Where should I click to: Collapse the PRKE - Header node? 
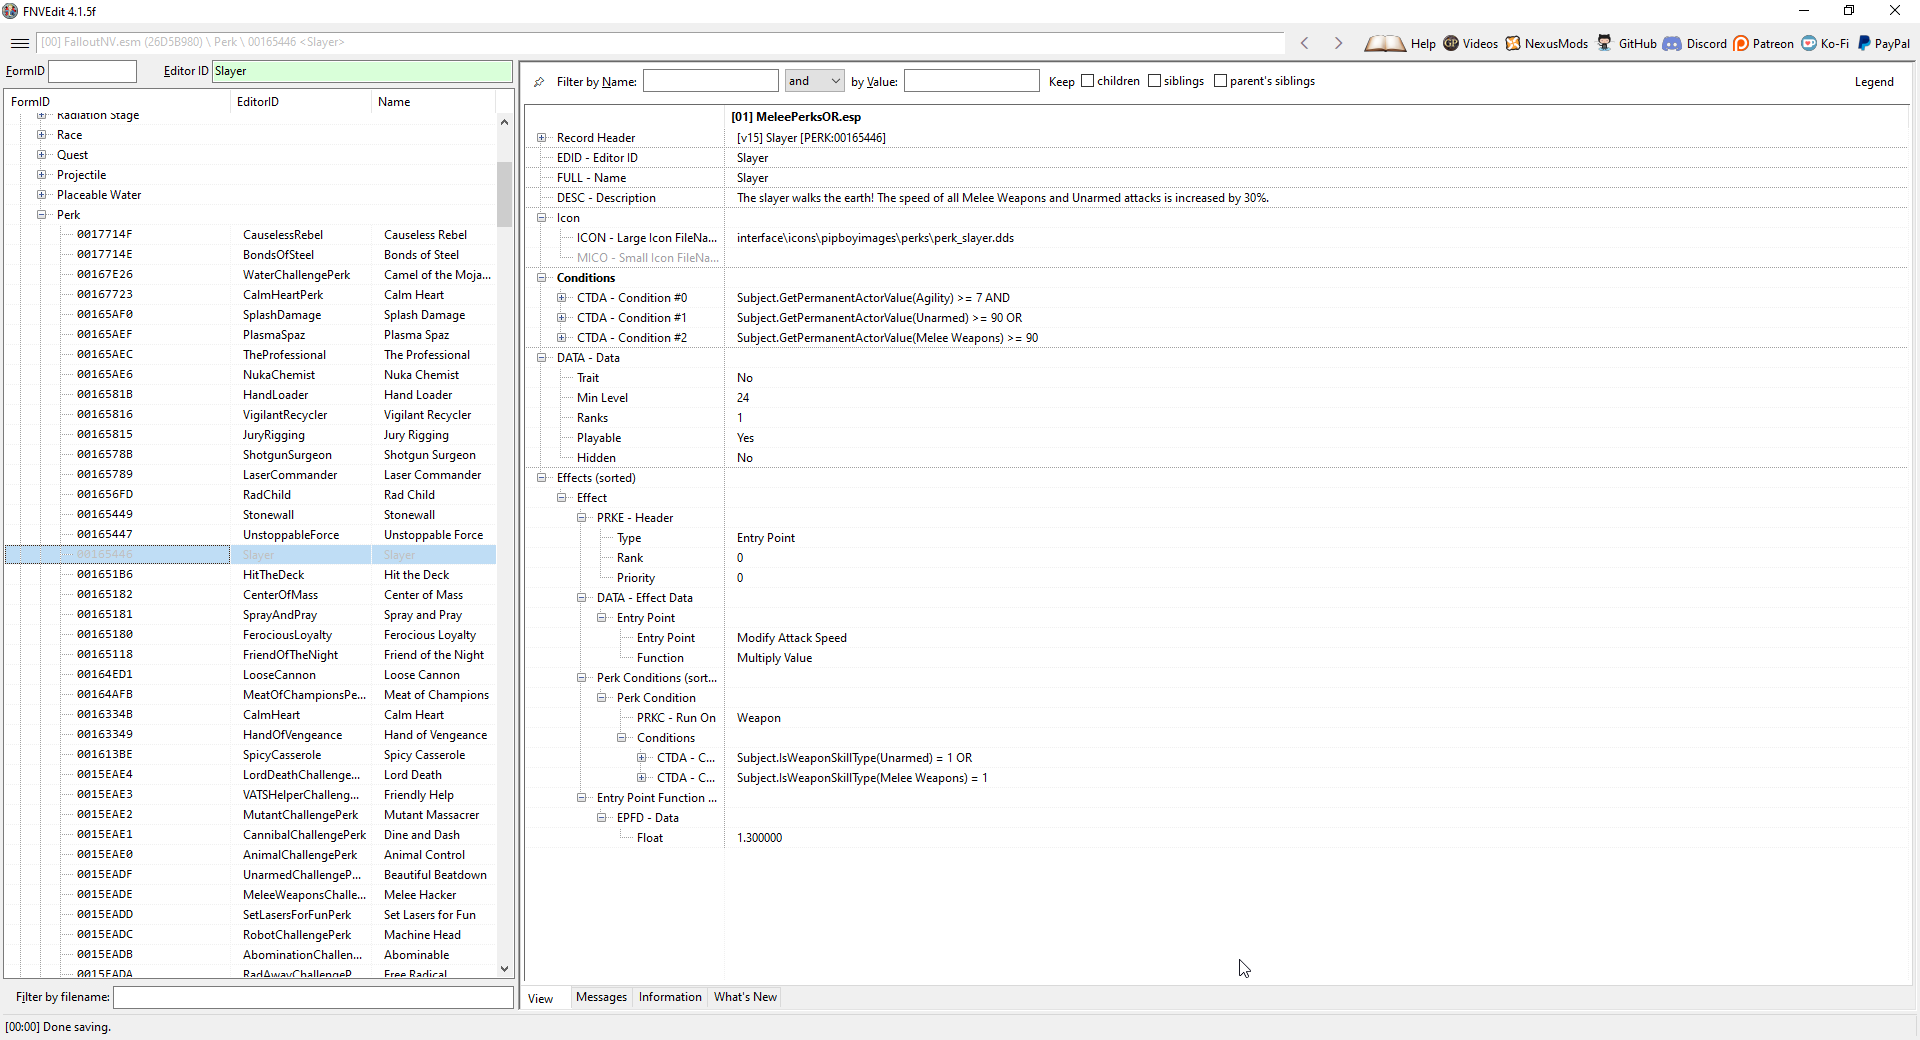[x=582, y=518]
